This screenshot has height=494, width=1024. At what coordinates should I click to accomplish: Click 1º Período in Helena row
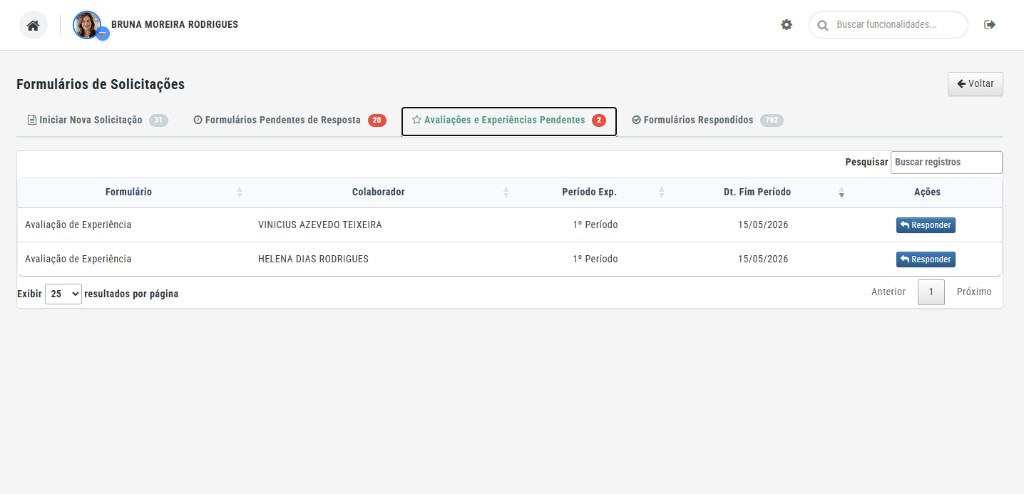pyautogui.click(x=596, y=259)
